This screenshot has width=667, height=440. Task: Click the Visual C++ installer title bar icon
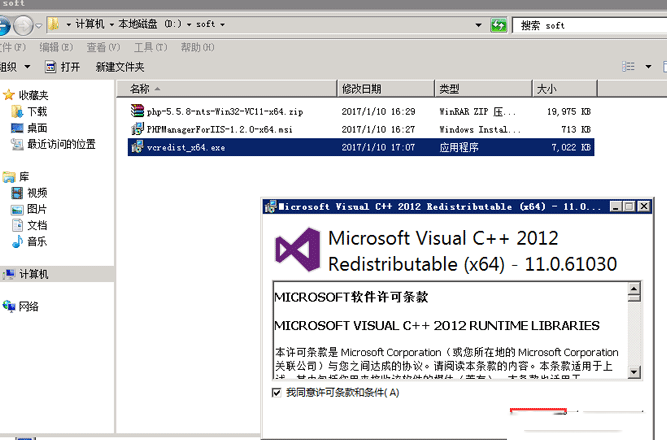(270, 207)
